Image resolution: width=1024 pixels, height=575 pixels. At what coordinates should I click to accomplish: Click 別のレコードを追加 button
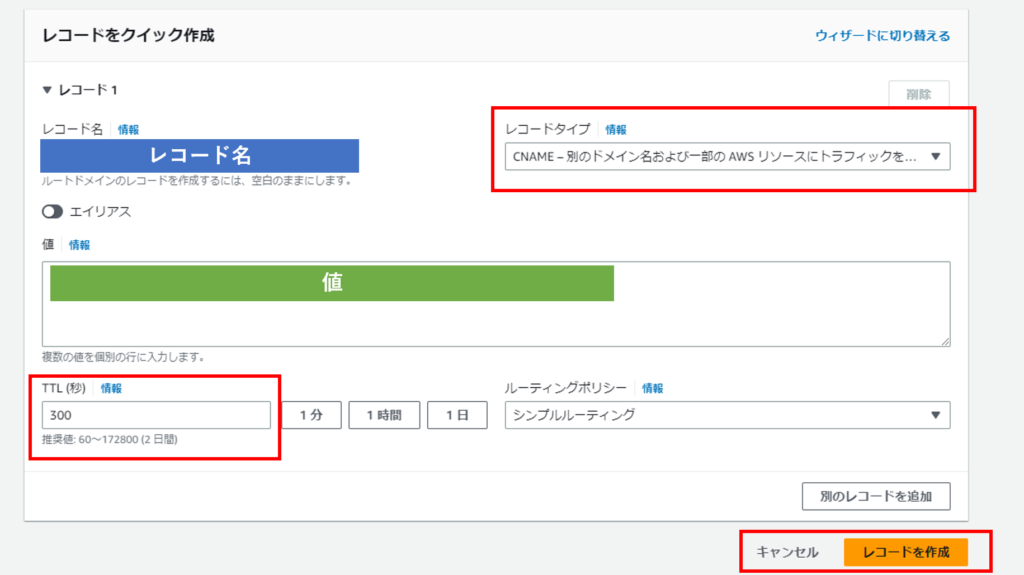click(875, 496)
